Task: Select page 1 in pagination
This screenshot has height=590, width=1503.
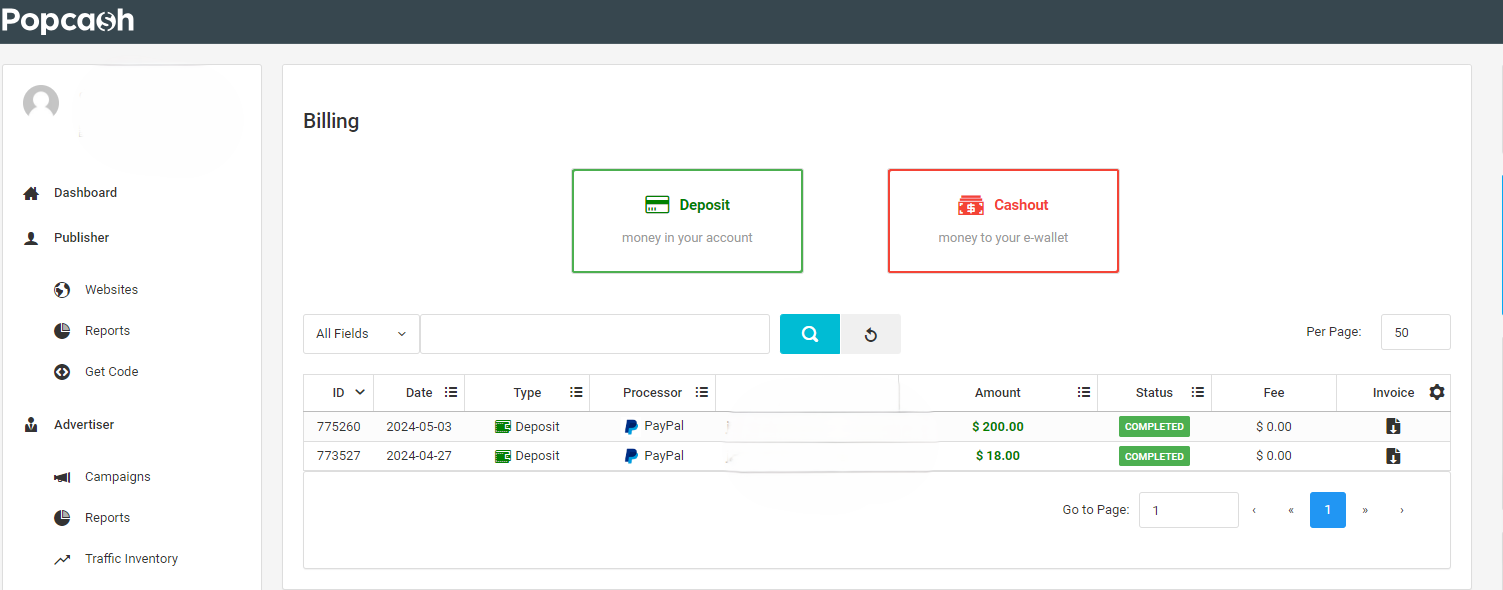Action: point(1327,510)
